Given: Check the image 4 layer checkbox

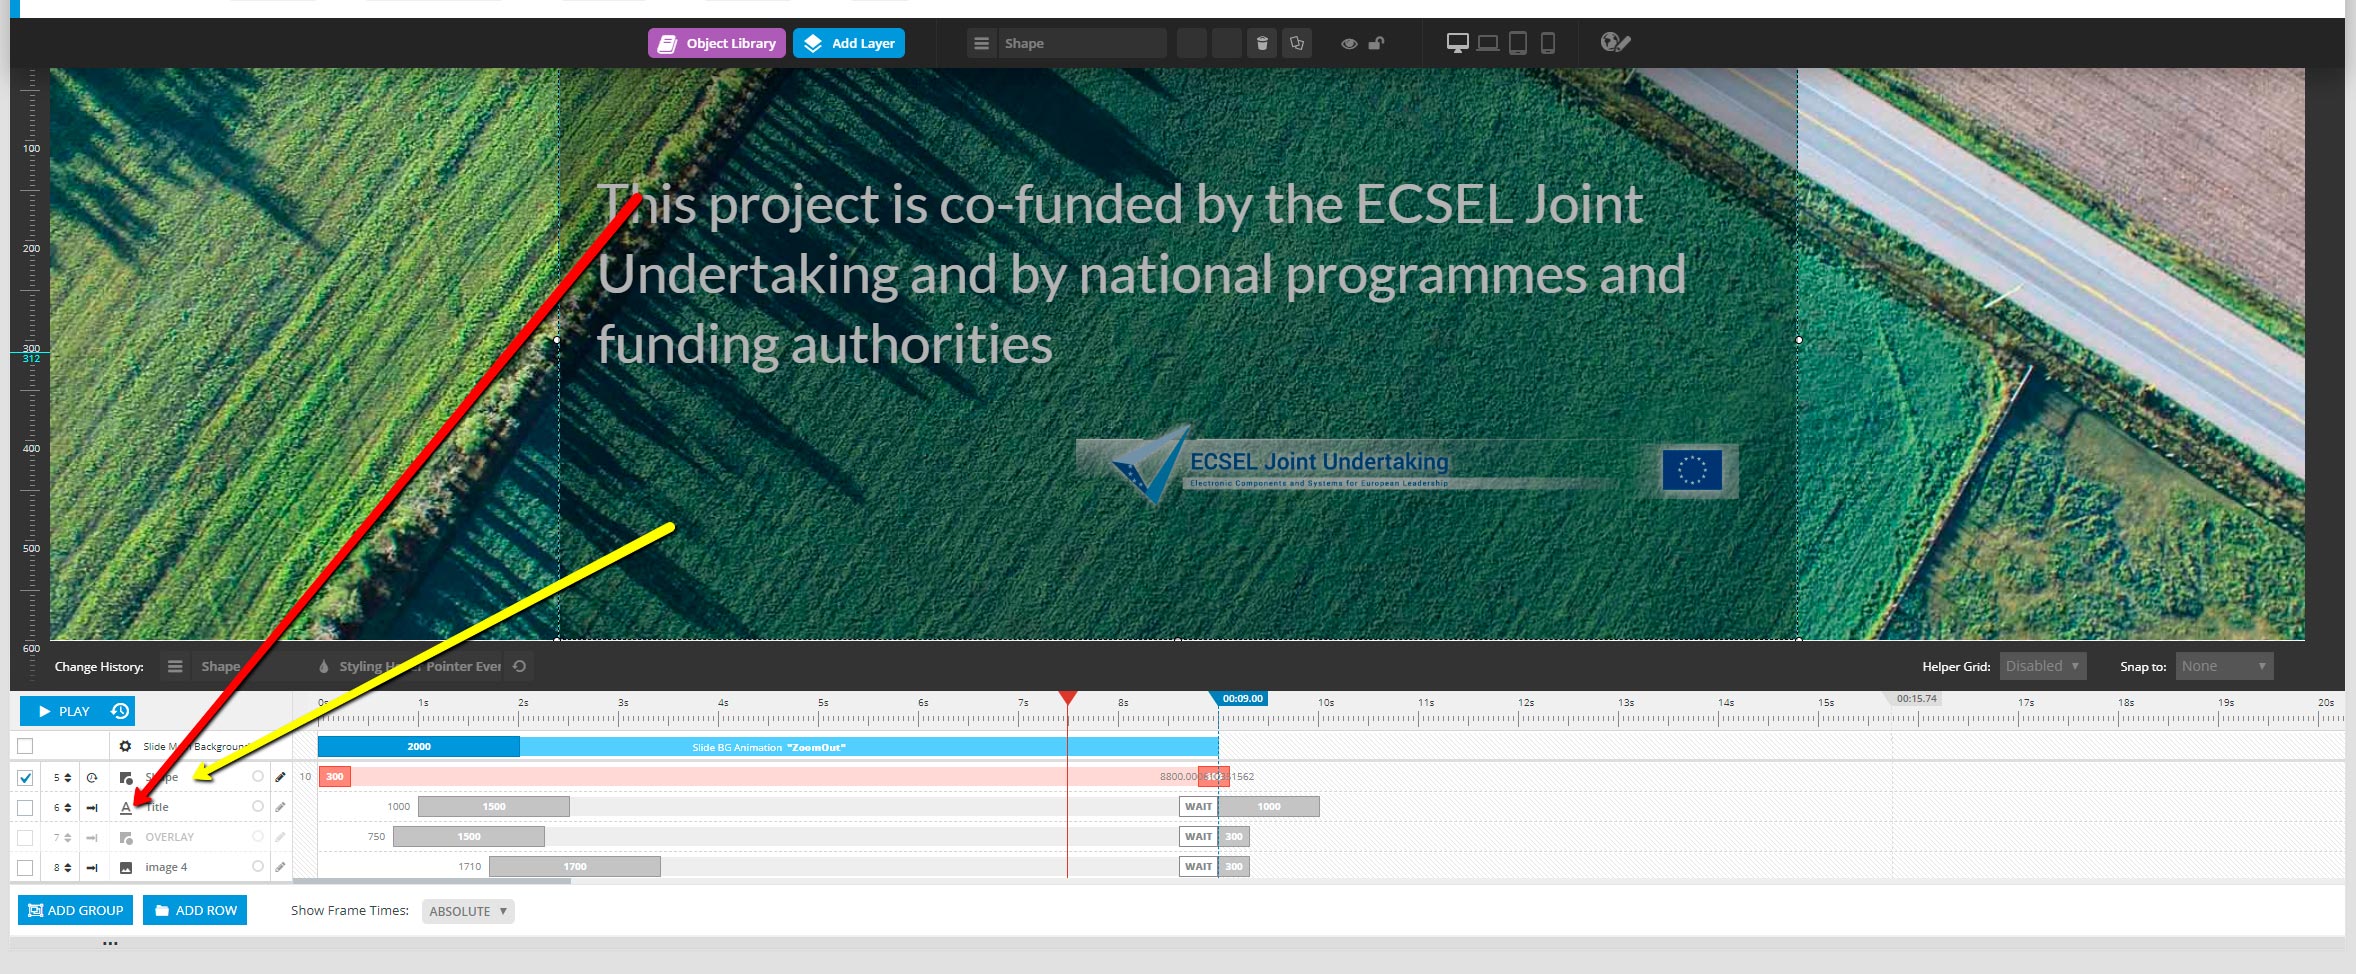Looking at the screenshot, I should 25,867.
